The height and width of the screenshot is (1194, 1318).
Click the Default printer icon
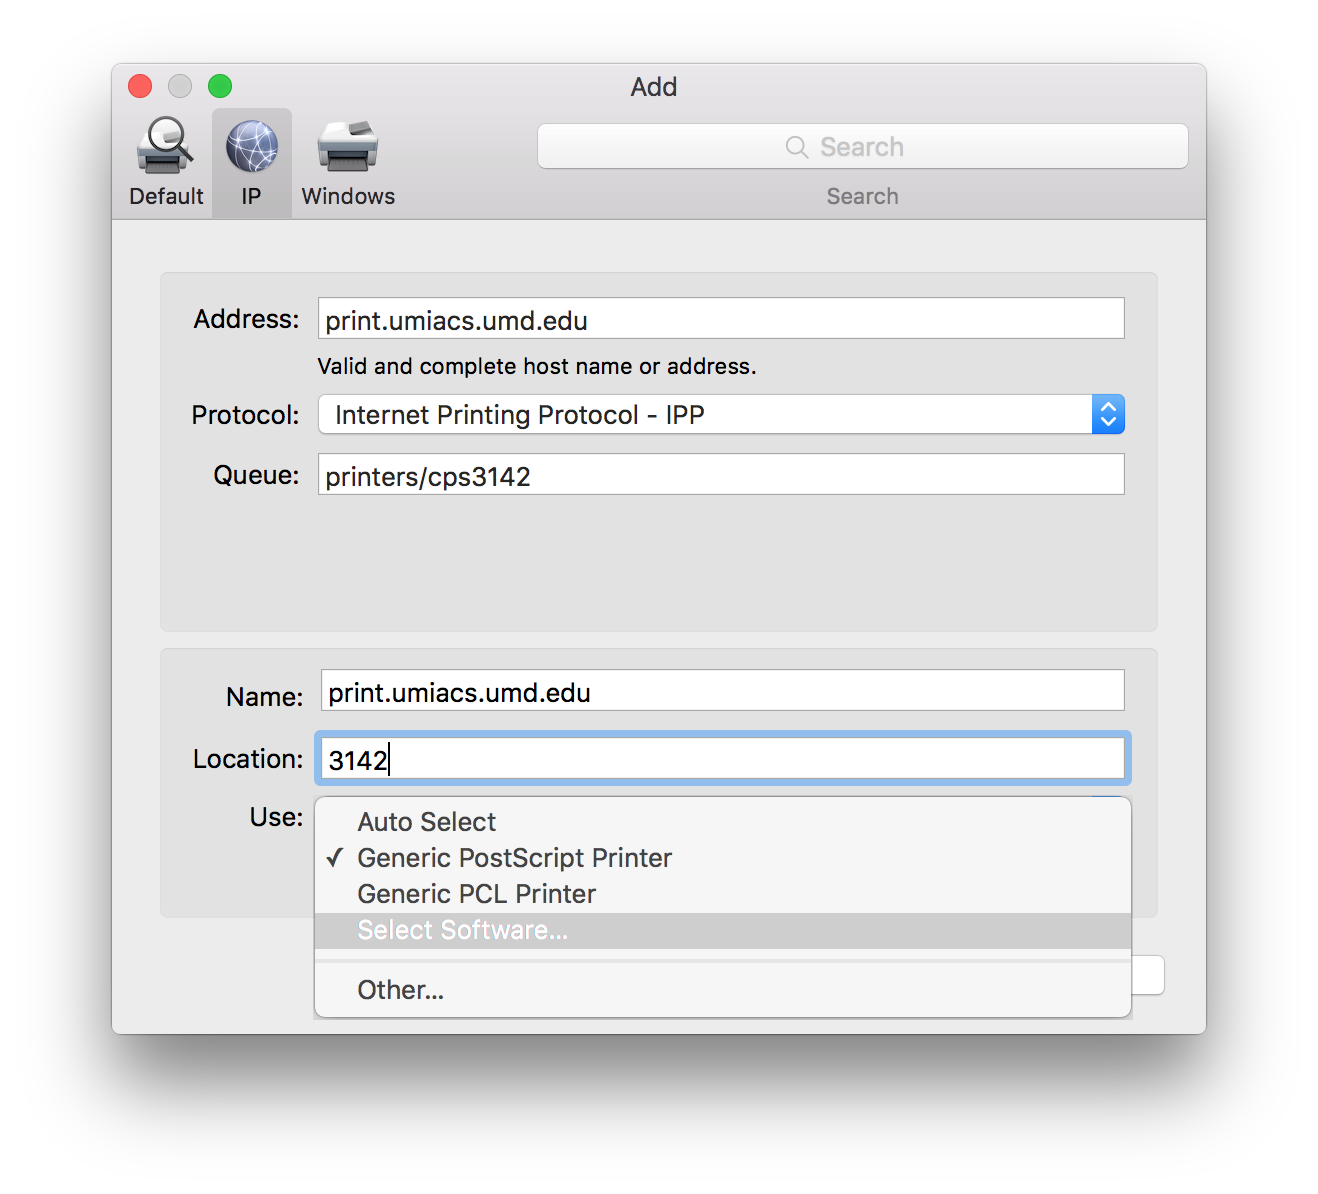click(x=165, y=147)
